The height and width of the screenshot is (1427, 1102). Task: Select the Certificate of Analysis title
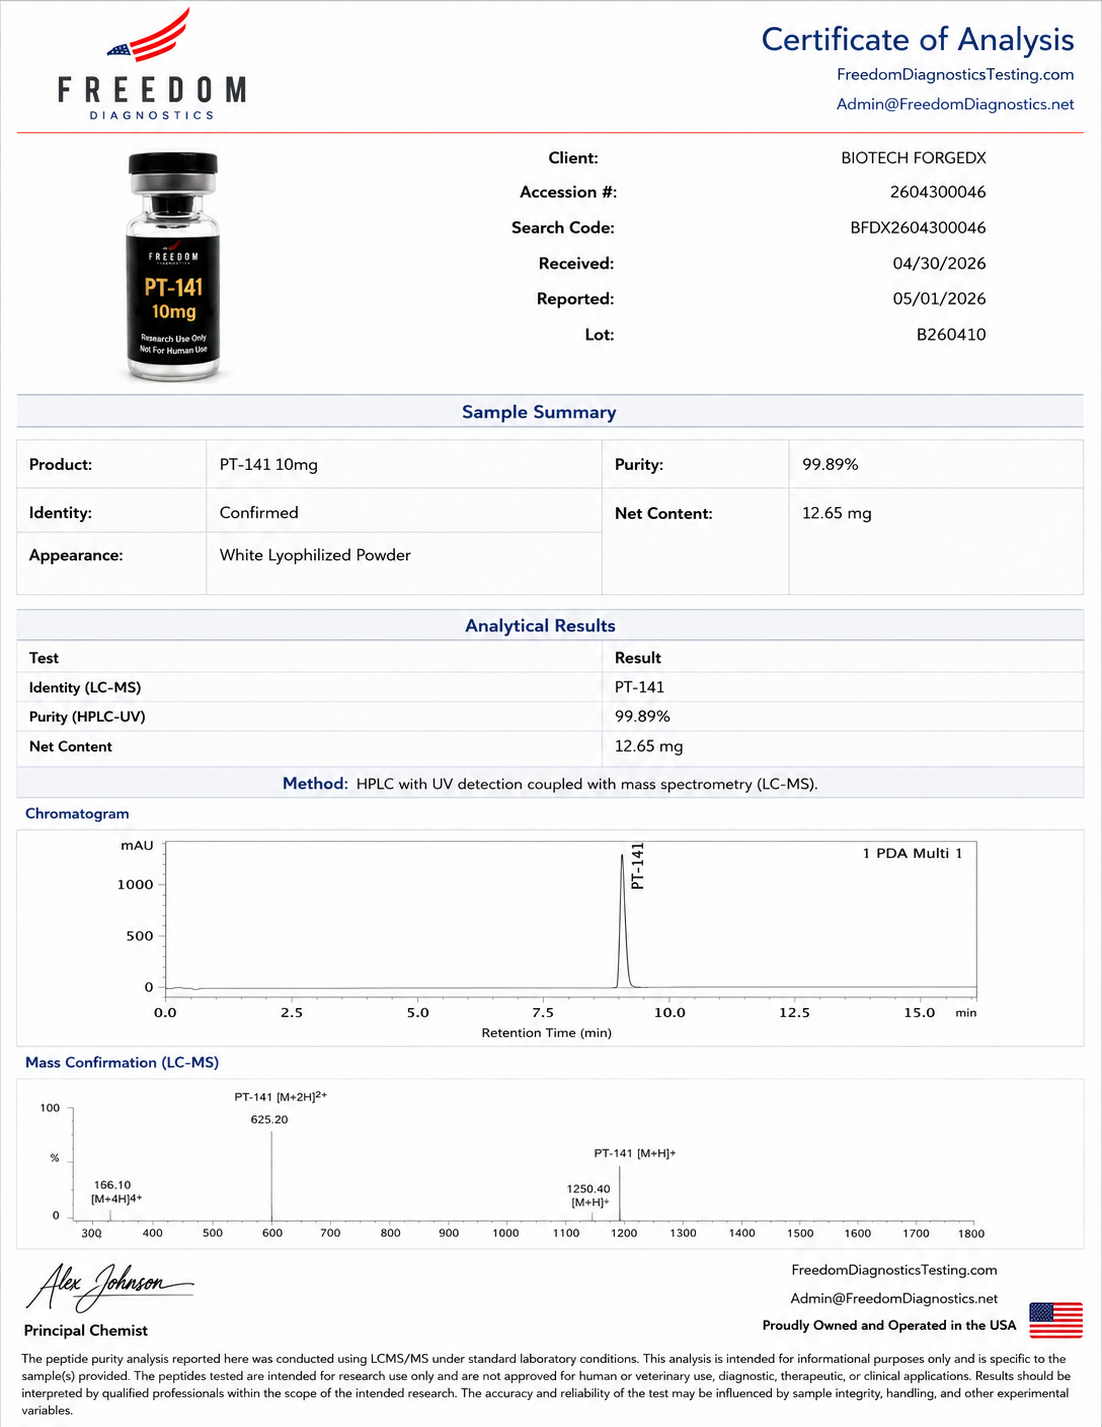pos(917,39)
